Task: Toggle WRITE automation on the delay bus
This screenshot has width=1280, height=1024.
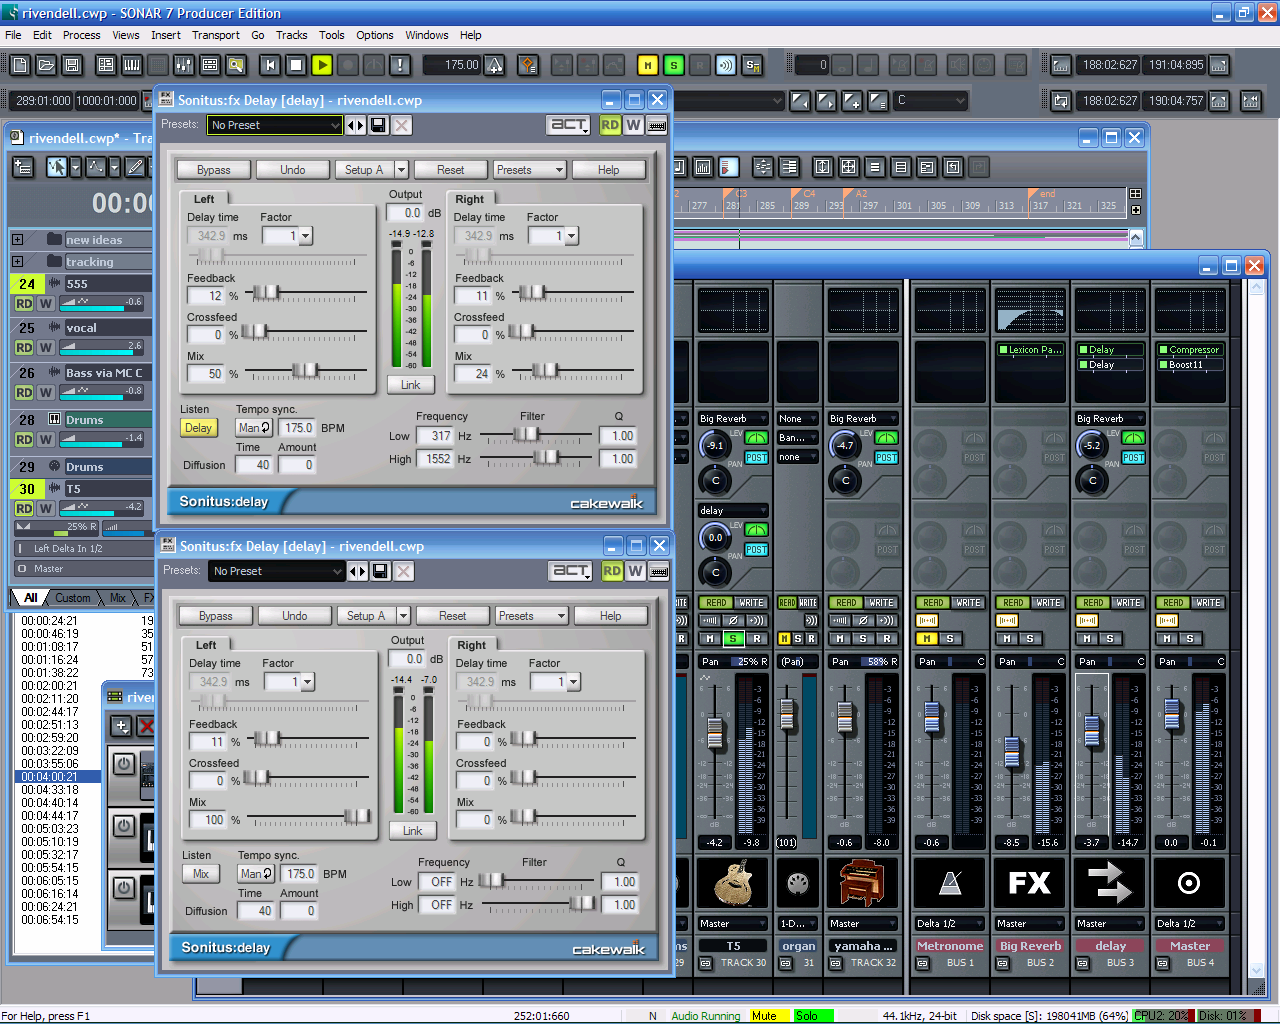Action: pyautogui.click(x=1128, y=603)
